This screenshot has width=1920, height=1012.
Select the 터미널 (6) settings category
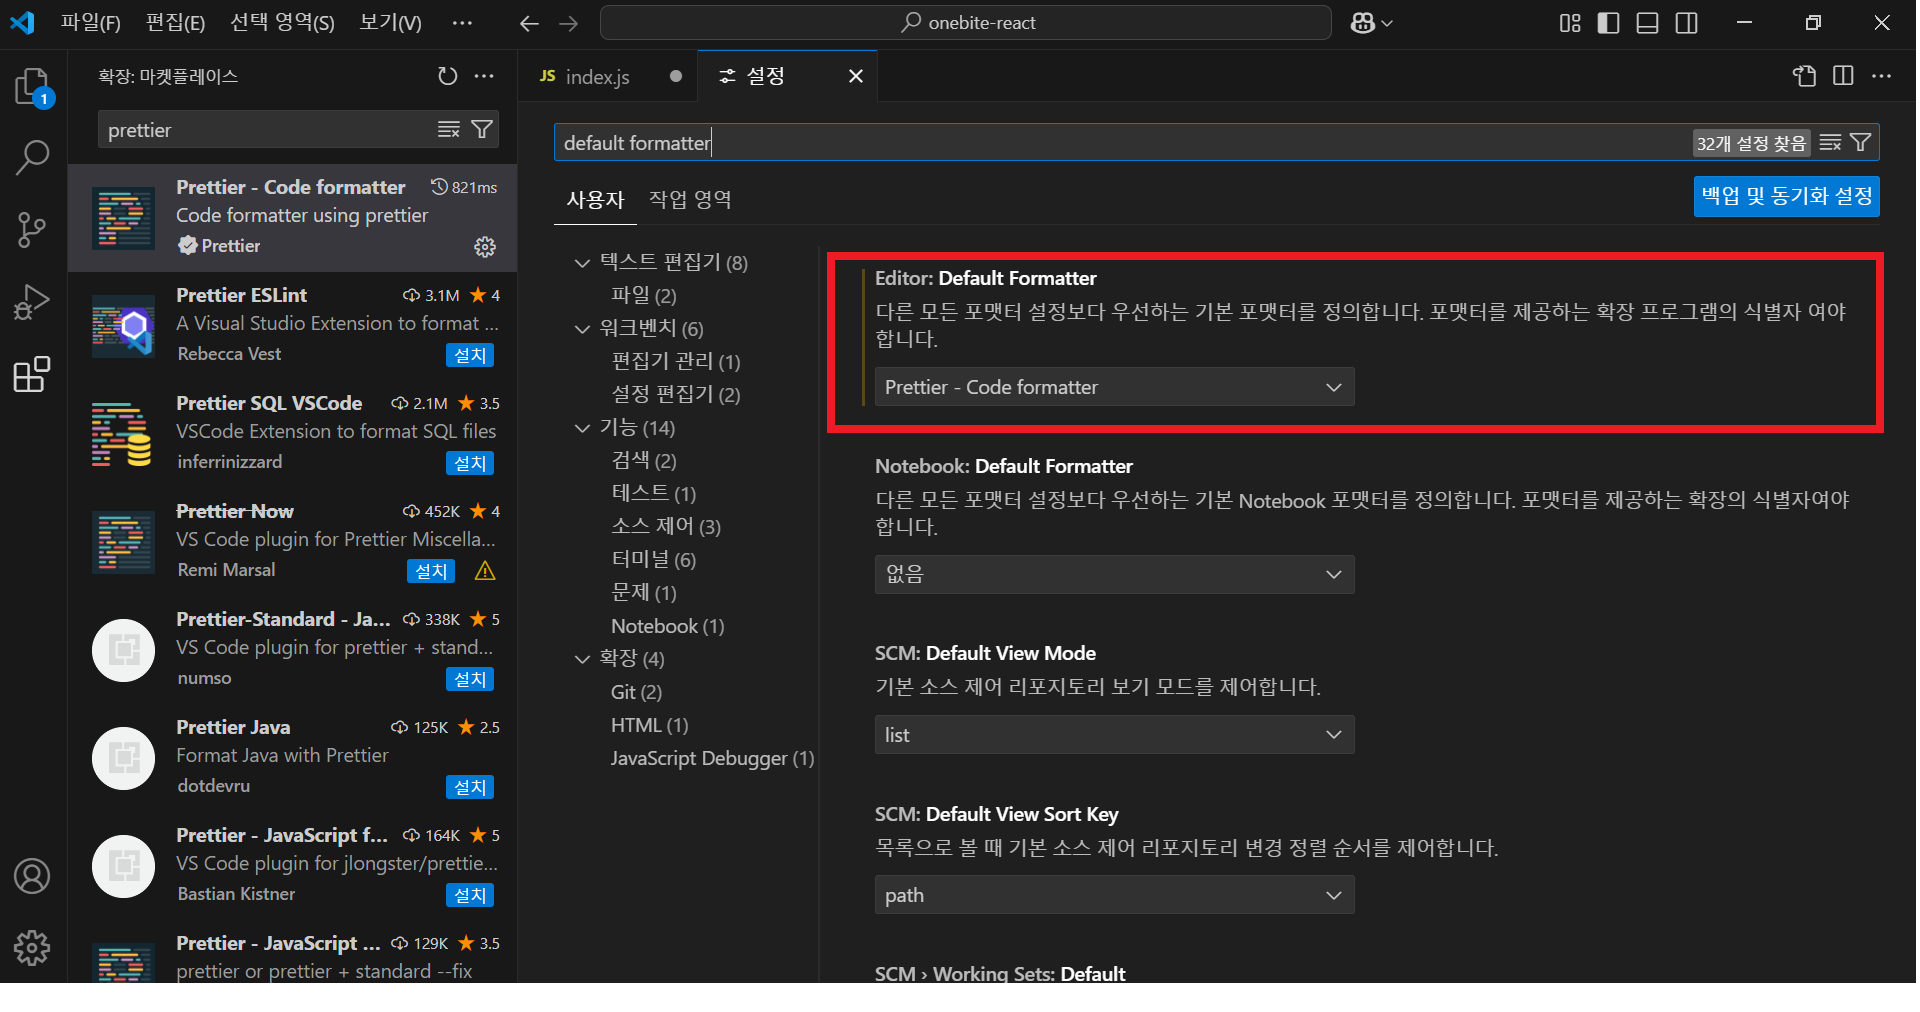tap(654, 560)
